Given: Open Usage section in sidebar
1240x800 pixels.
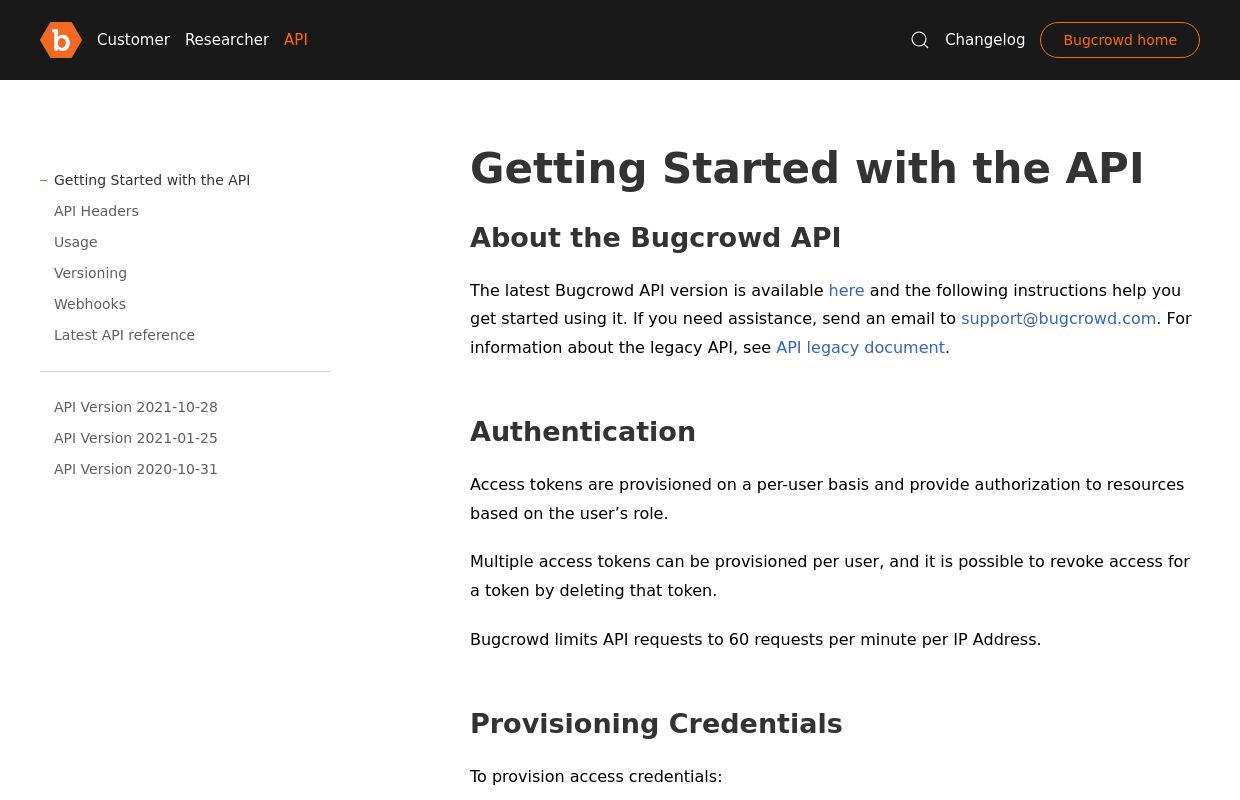Looking at the screenshot, I should point(76,242).
